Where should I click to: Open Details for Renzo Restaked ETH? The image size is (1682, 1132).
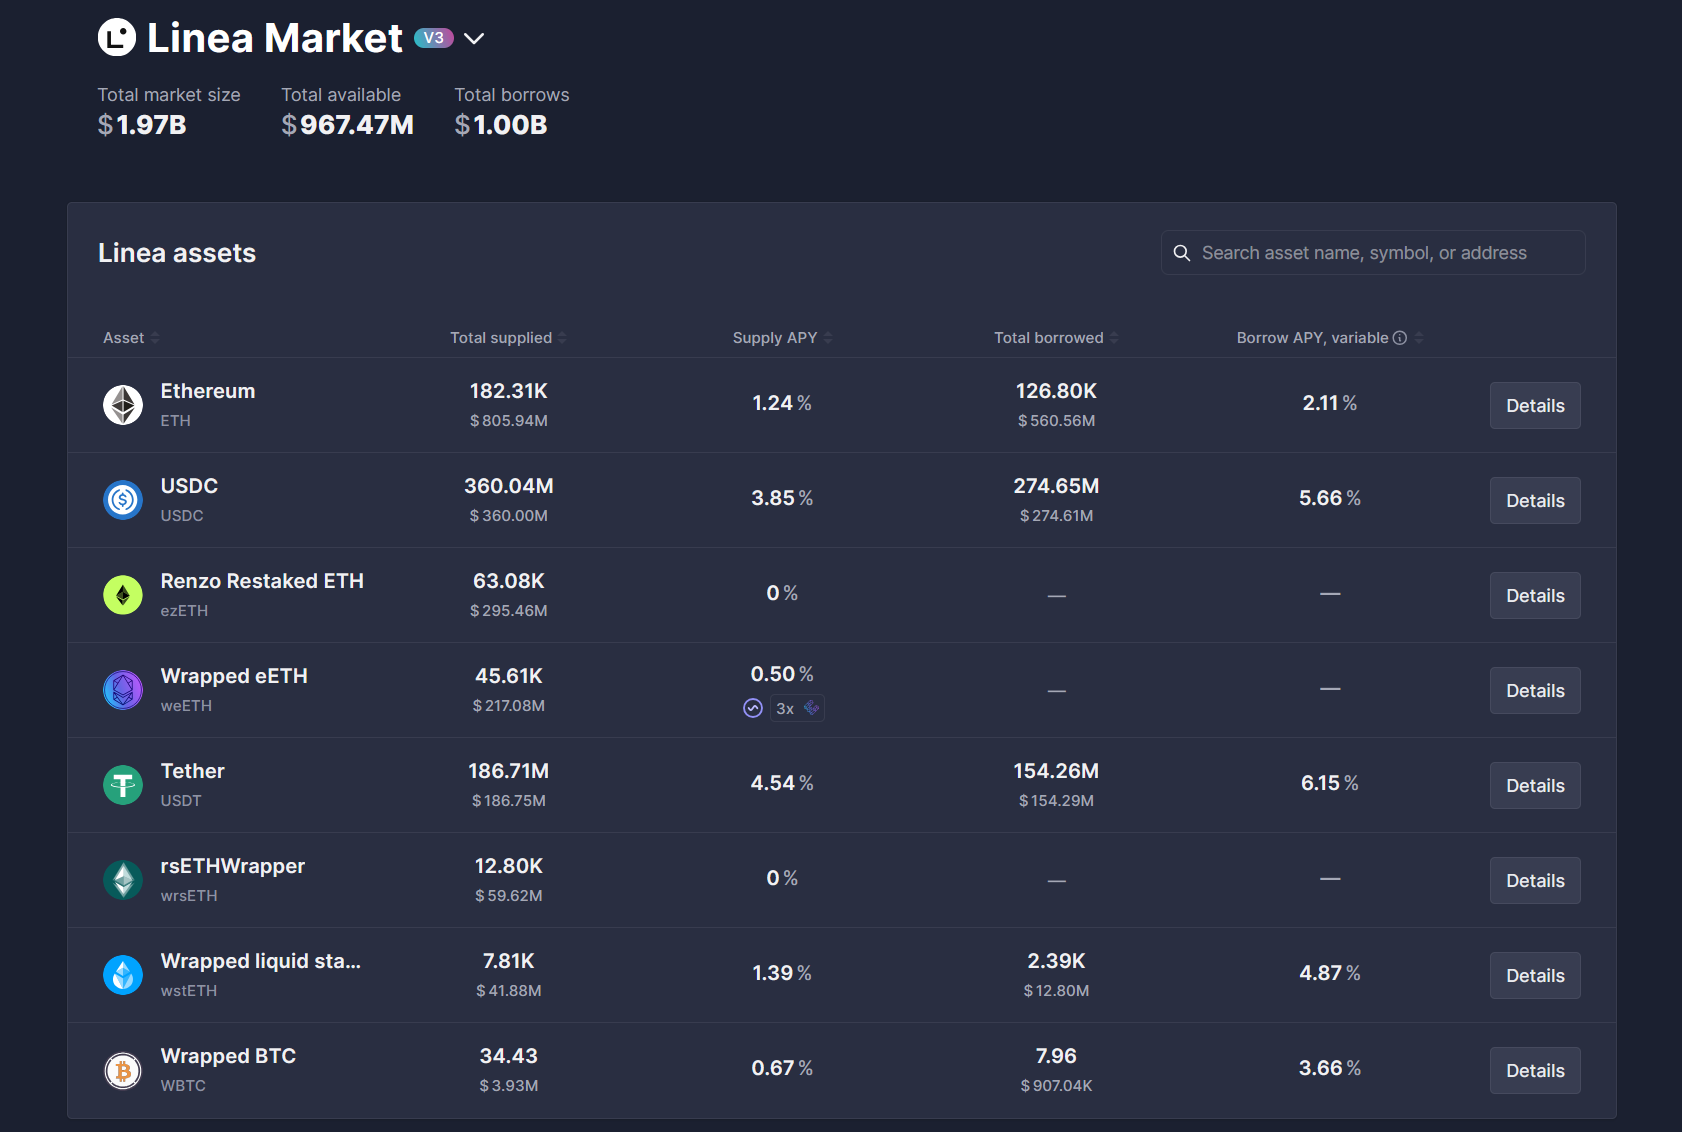tap(1535, 595)
